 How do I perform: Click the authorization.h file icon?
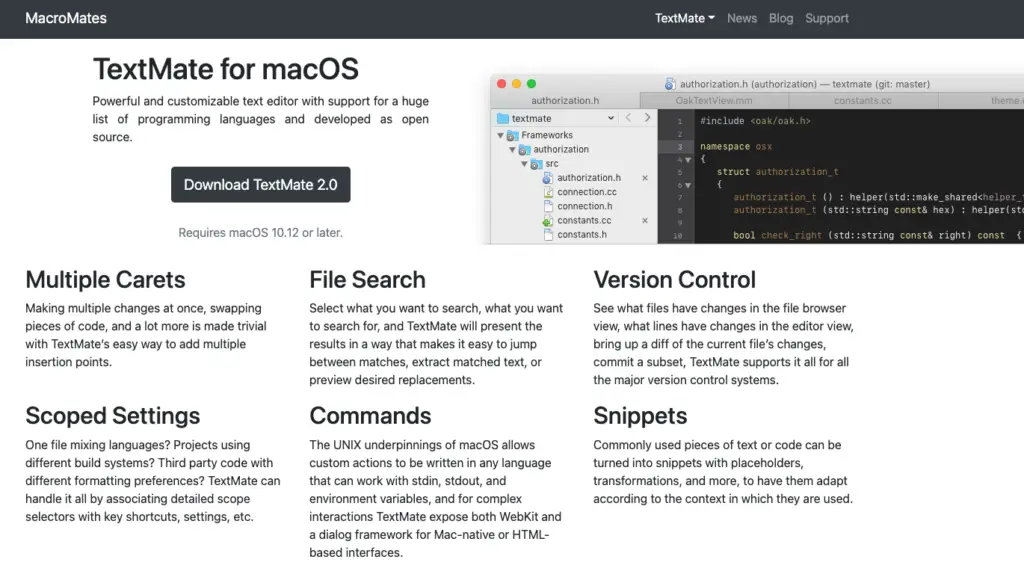point(548,178)
